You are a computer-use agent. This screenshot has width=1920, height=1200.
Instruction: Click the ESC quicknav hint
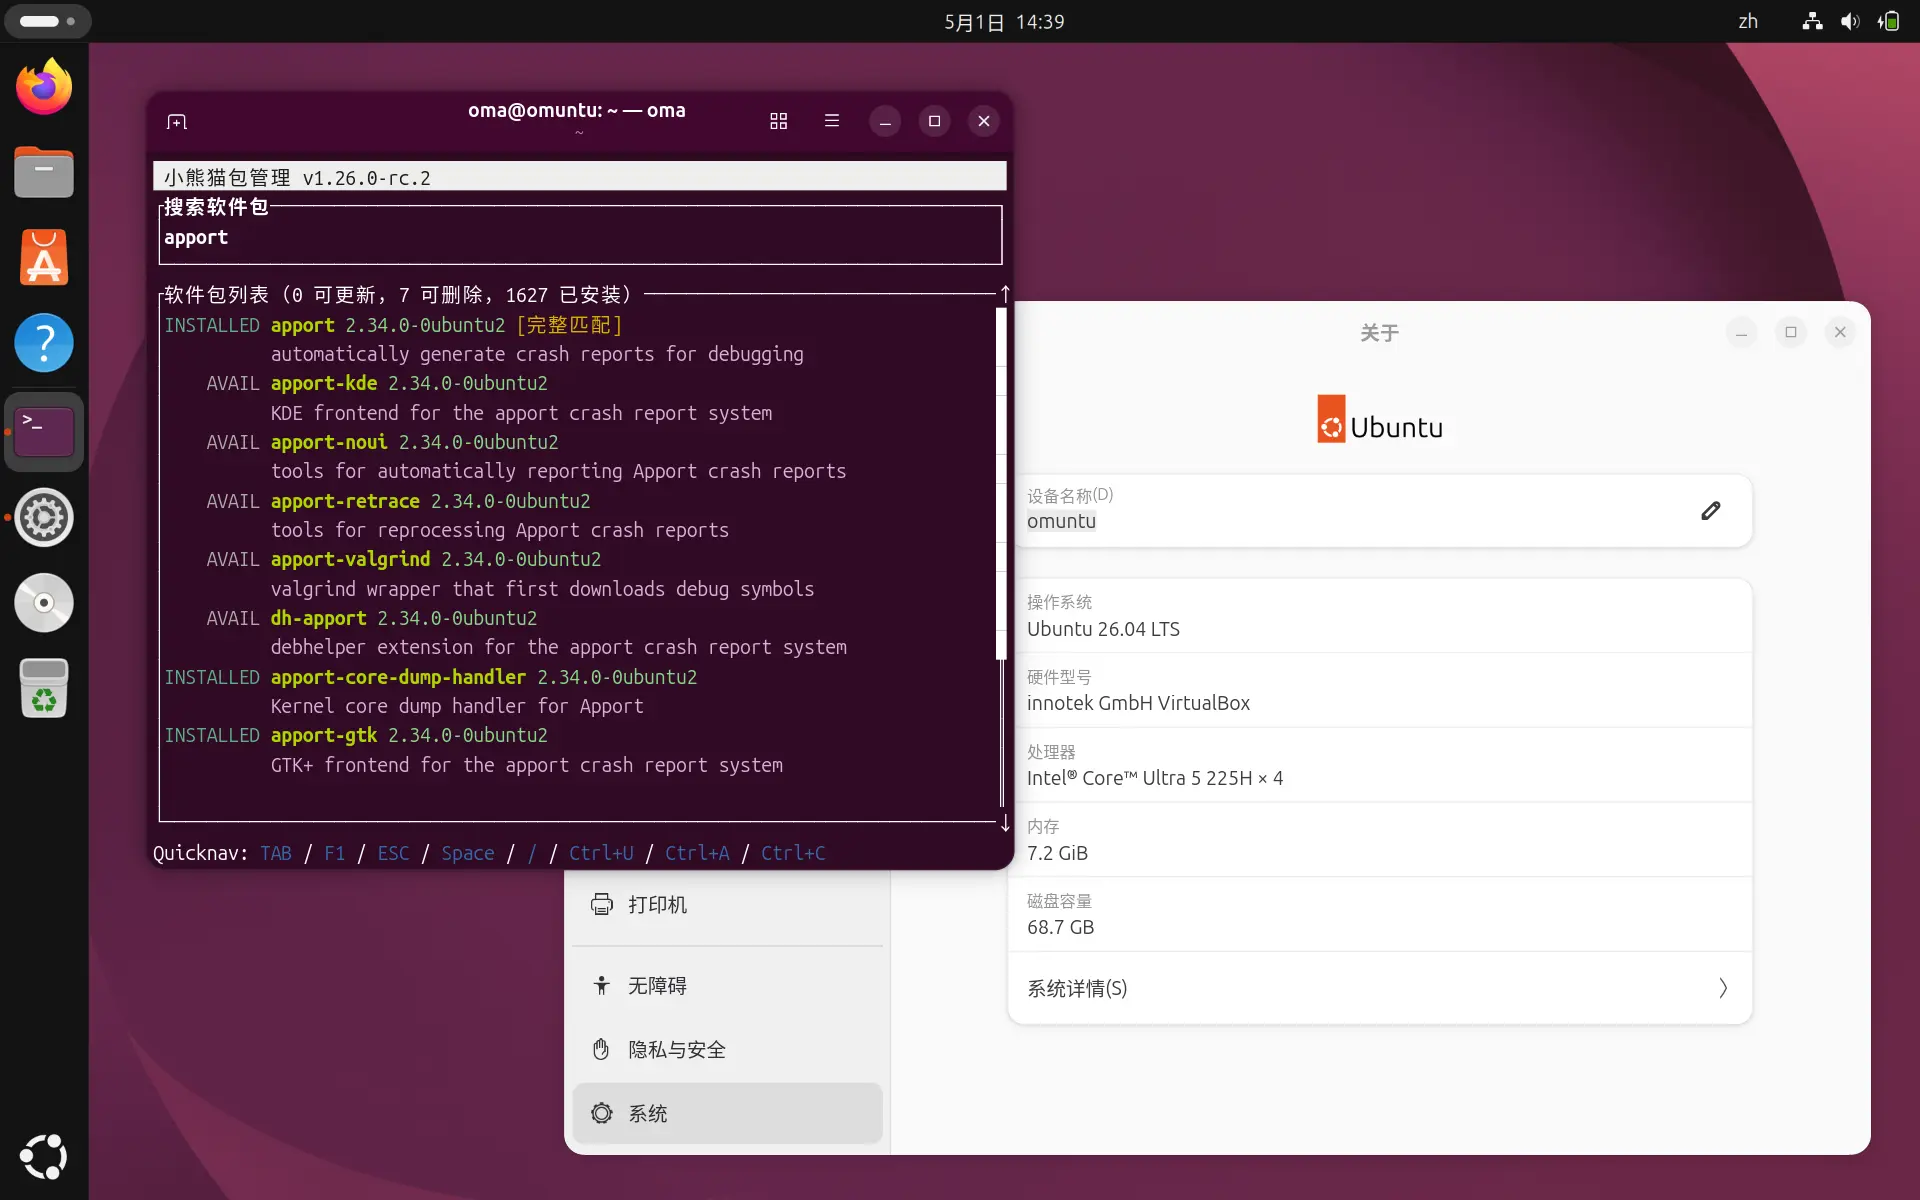[x=393, y=853]
